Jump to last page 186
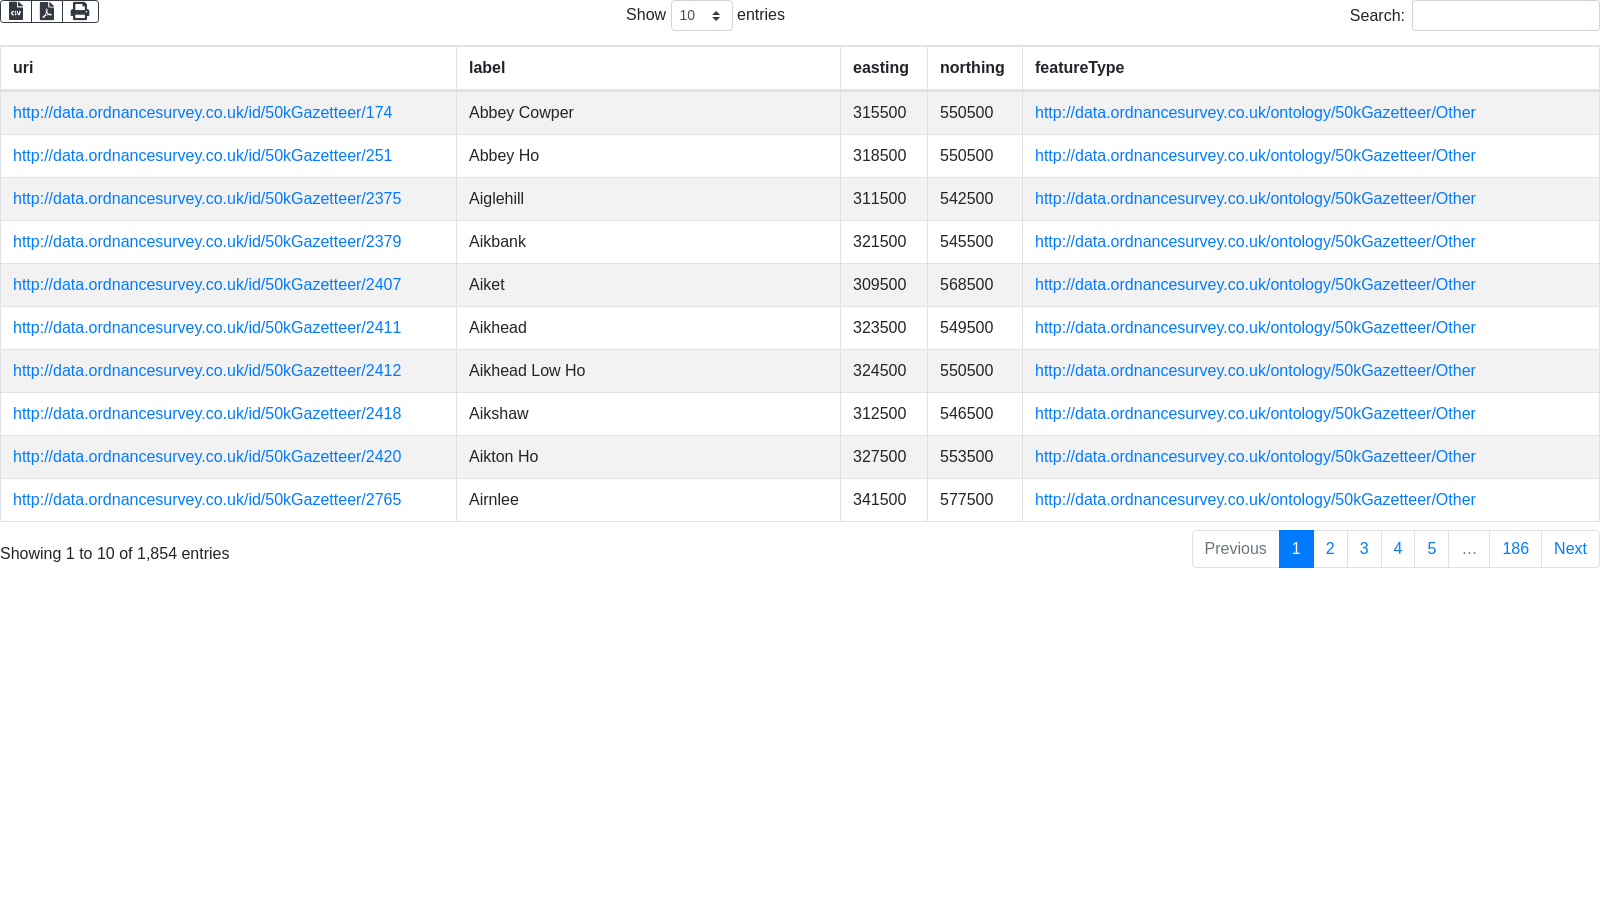This screenshot has width=1600, height=900. [1515, 549]
